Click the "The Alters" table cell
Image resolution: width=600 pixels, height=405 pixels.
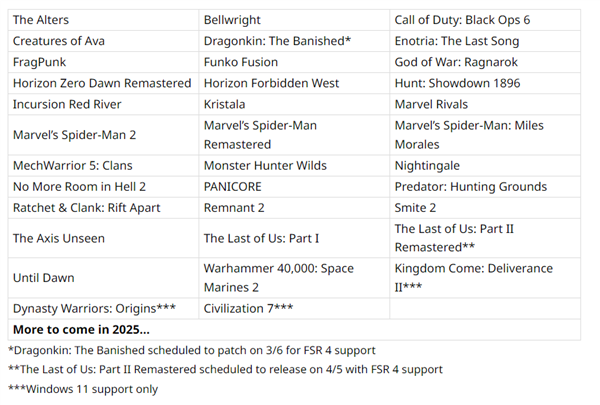(41, 20)
